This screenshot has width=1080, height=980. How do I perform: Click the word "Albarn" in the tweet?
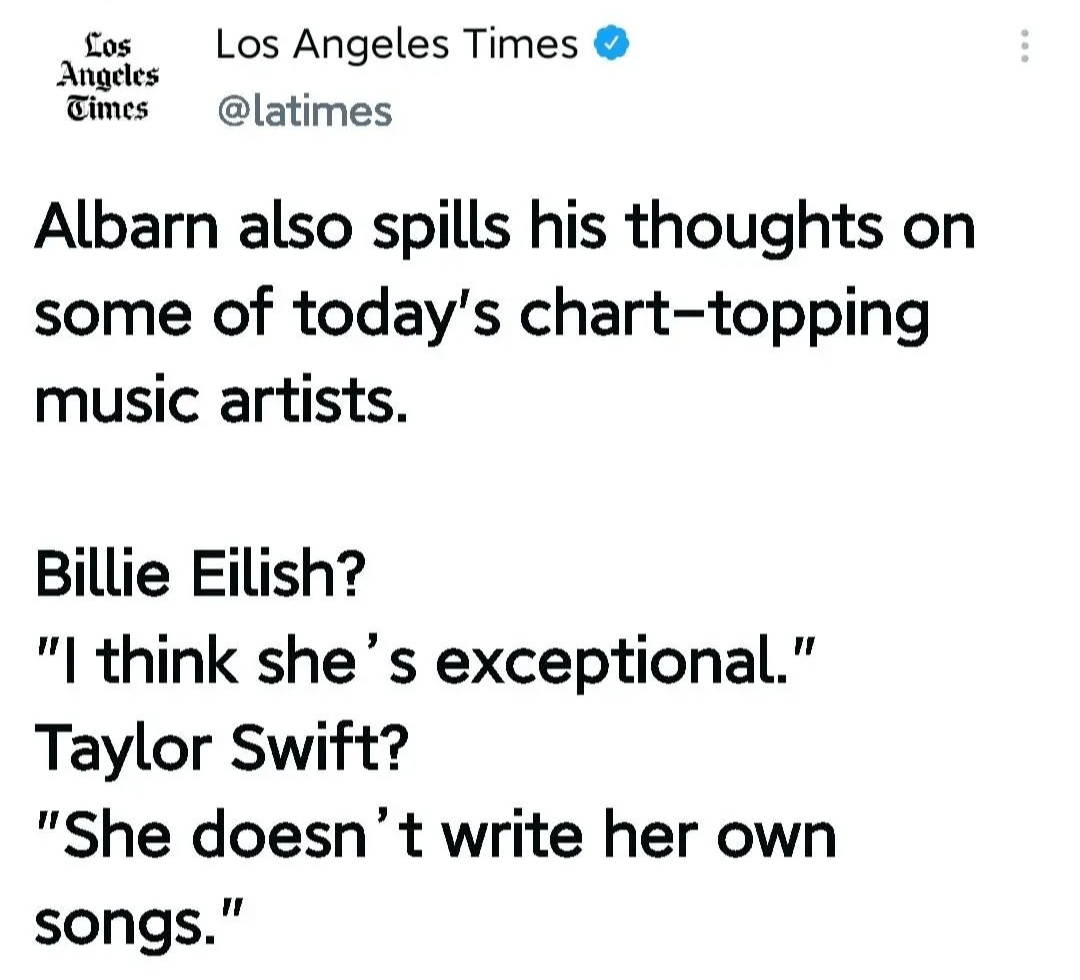click(x=126, y=228)
